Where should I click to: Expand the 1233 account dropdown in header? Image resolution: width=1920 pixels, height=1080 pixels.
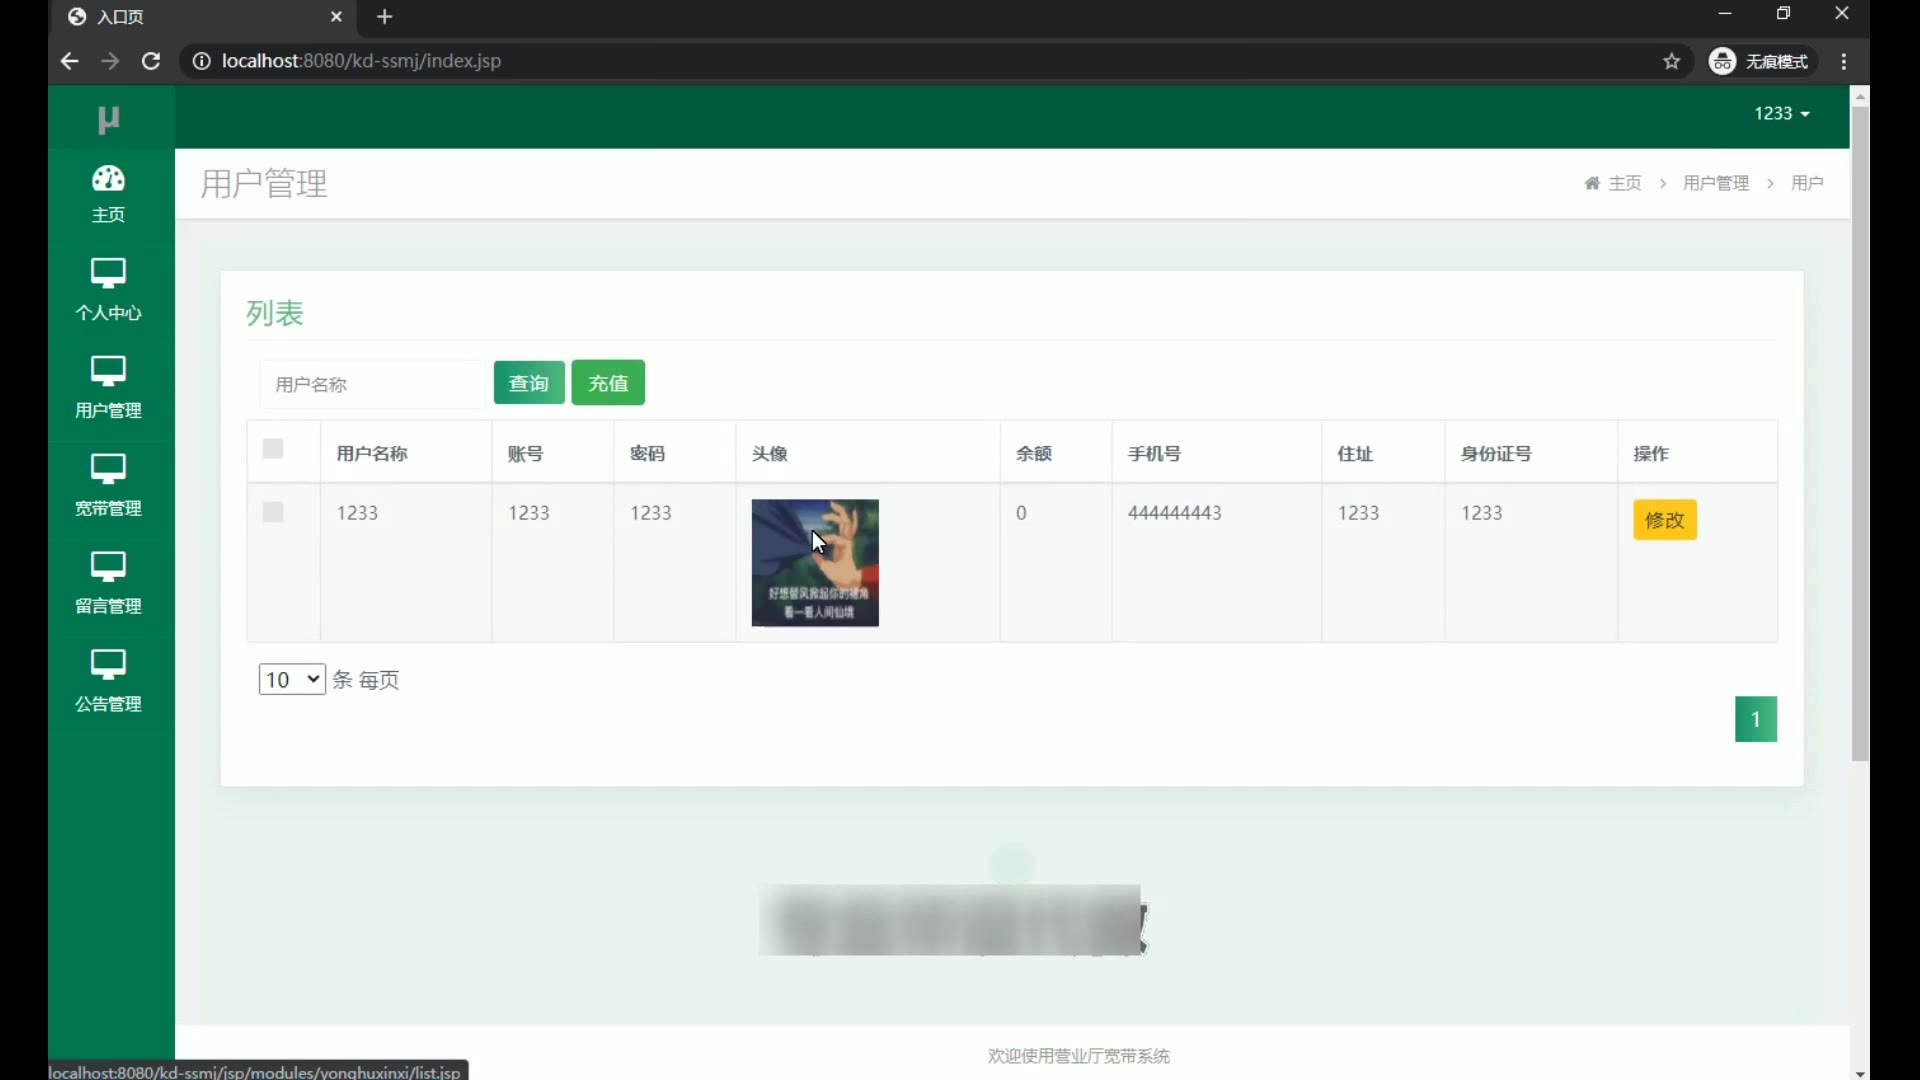(x=1781, y=114)
